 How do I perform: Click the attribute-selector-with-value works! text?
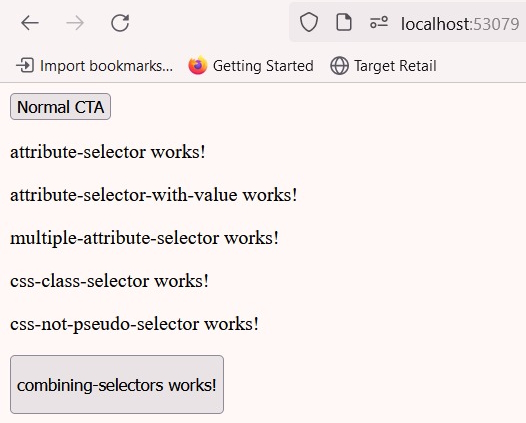pyautogui.click(x=154, y=195)
